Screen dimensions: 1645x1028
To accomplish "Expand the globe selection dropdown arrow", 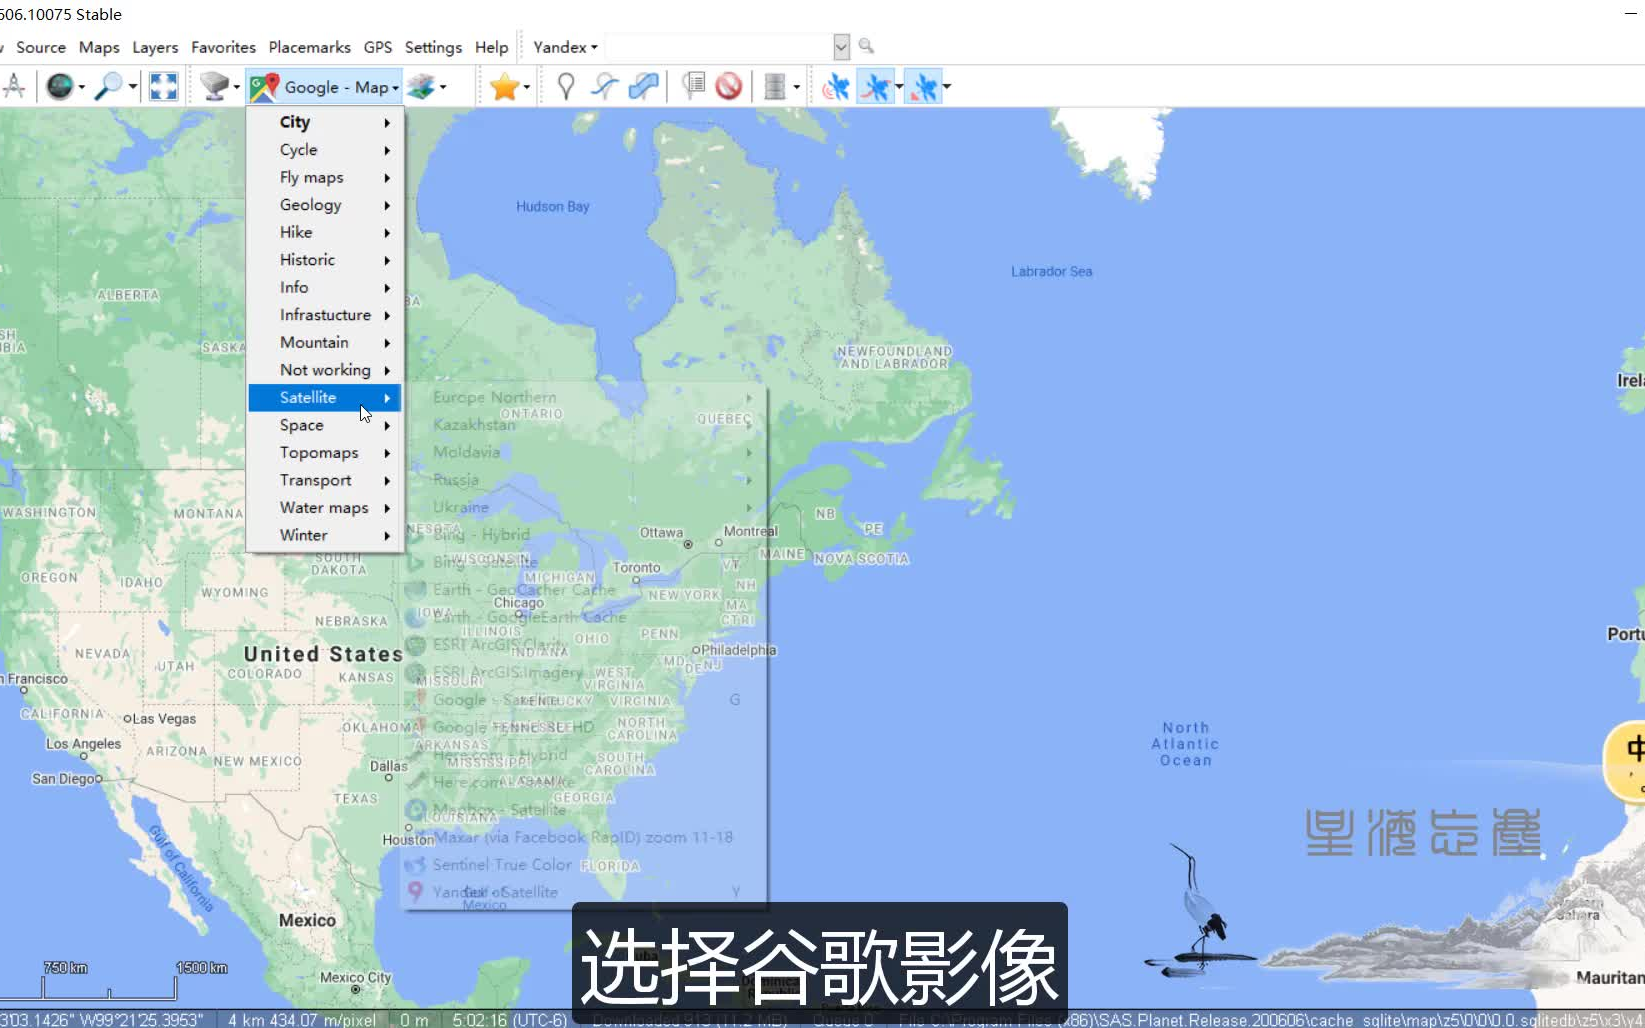I will pos(82,87).
